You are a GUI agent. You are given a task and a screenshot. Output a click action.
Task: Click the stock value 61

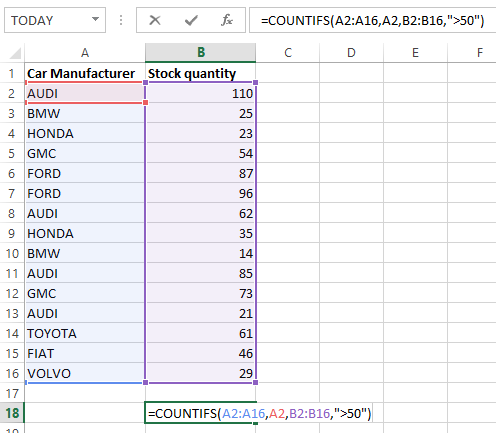pos(201,333)
